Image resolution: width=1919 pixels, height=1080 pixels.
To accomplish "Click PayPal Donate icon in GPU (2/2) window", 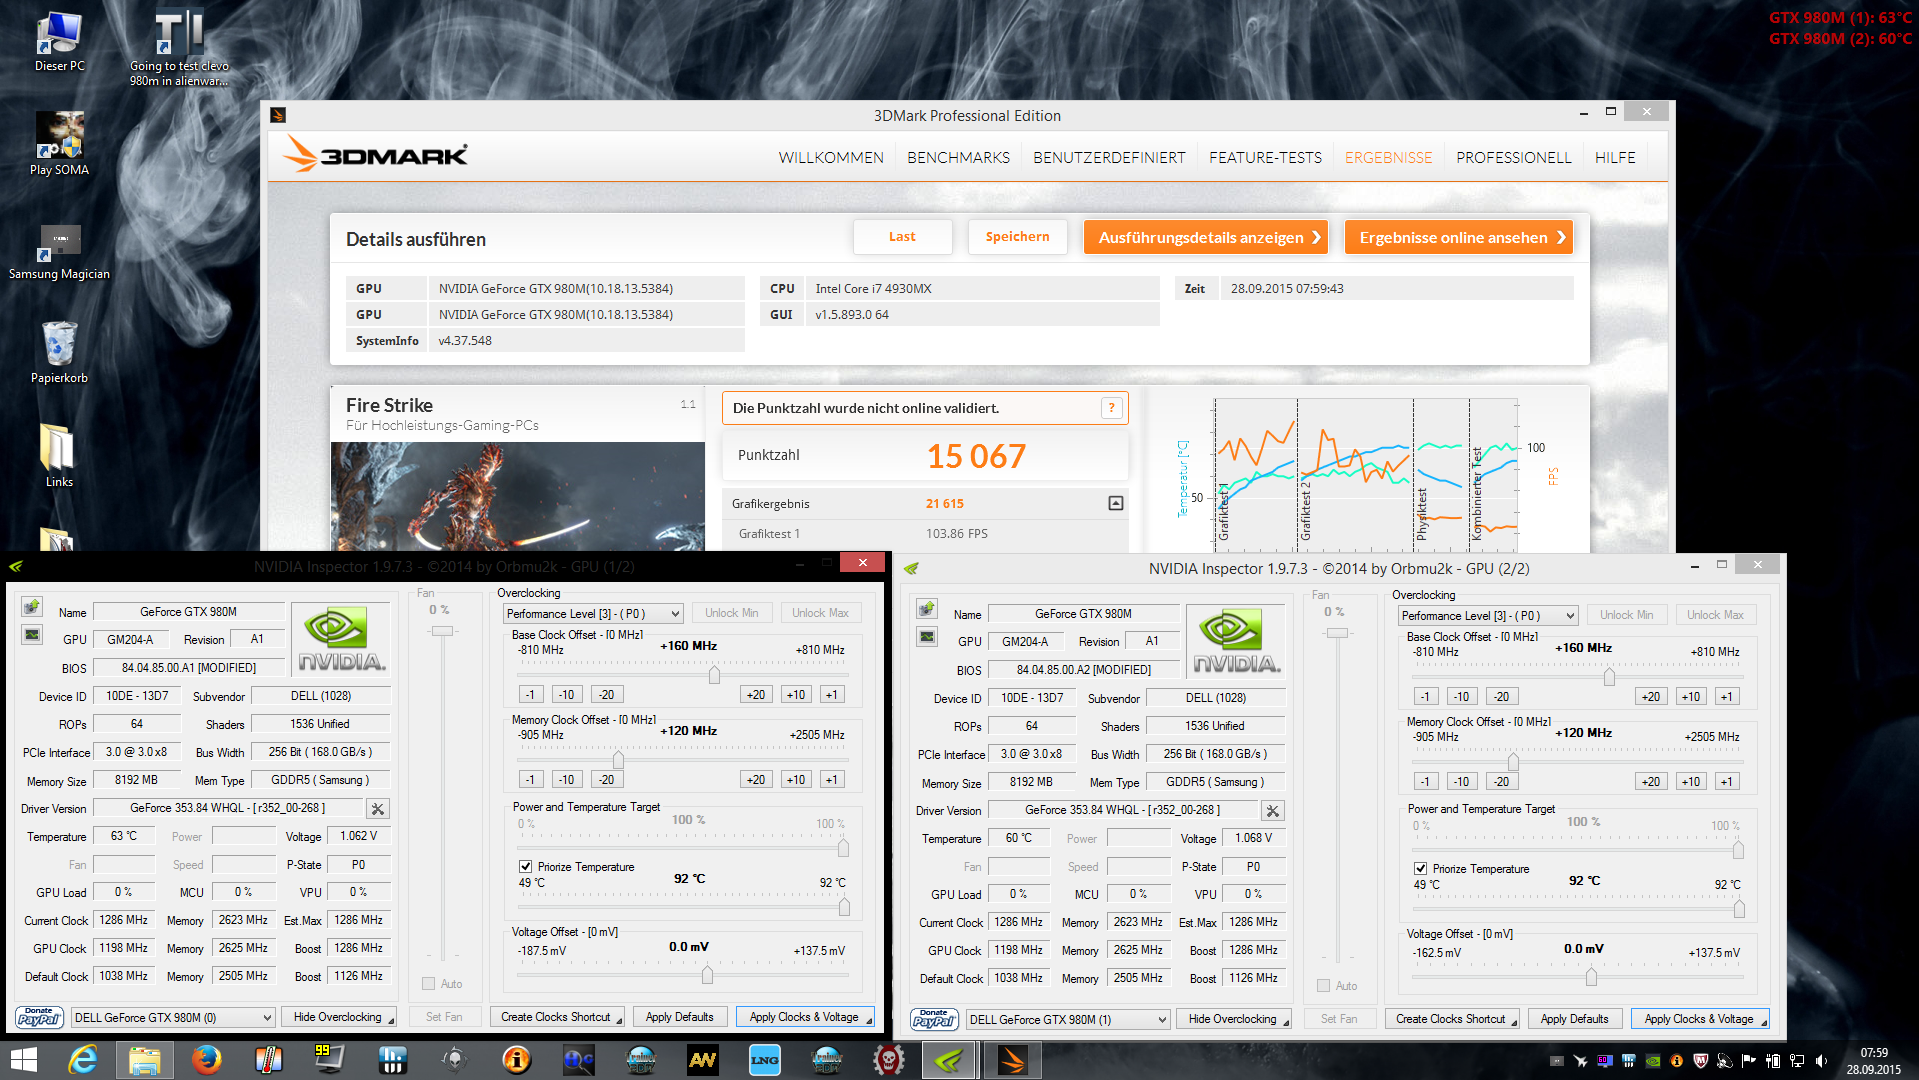I will 934,1019.
